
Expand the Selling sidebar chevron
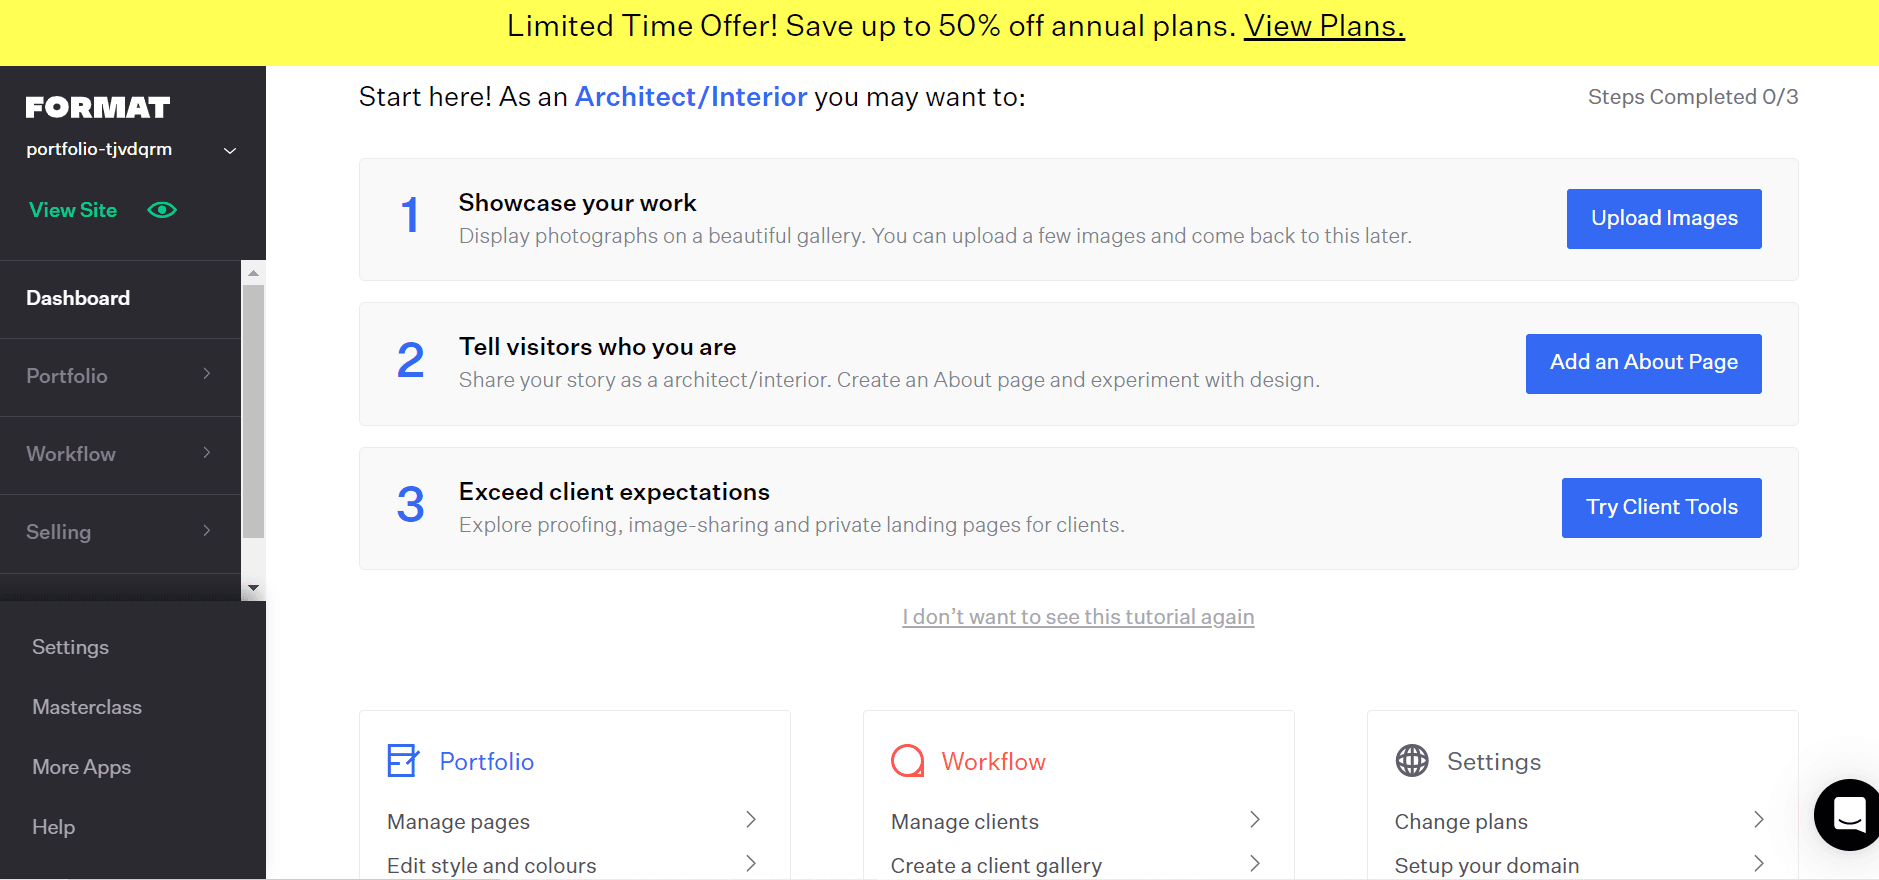pos(206,531)
